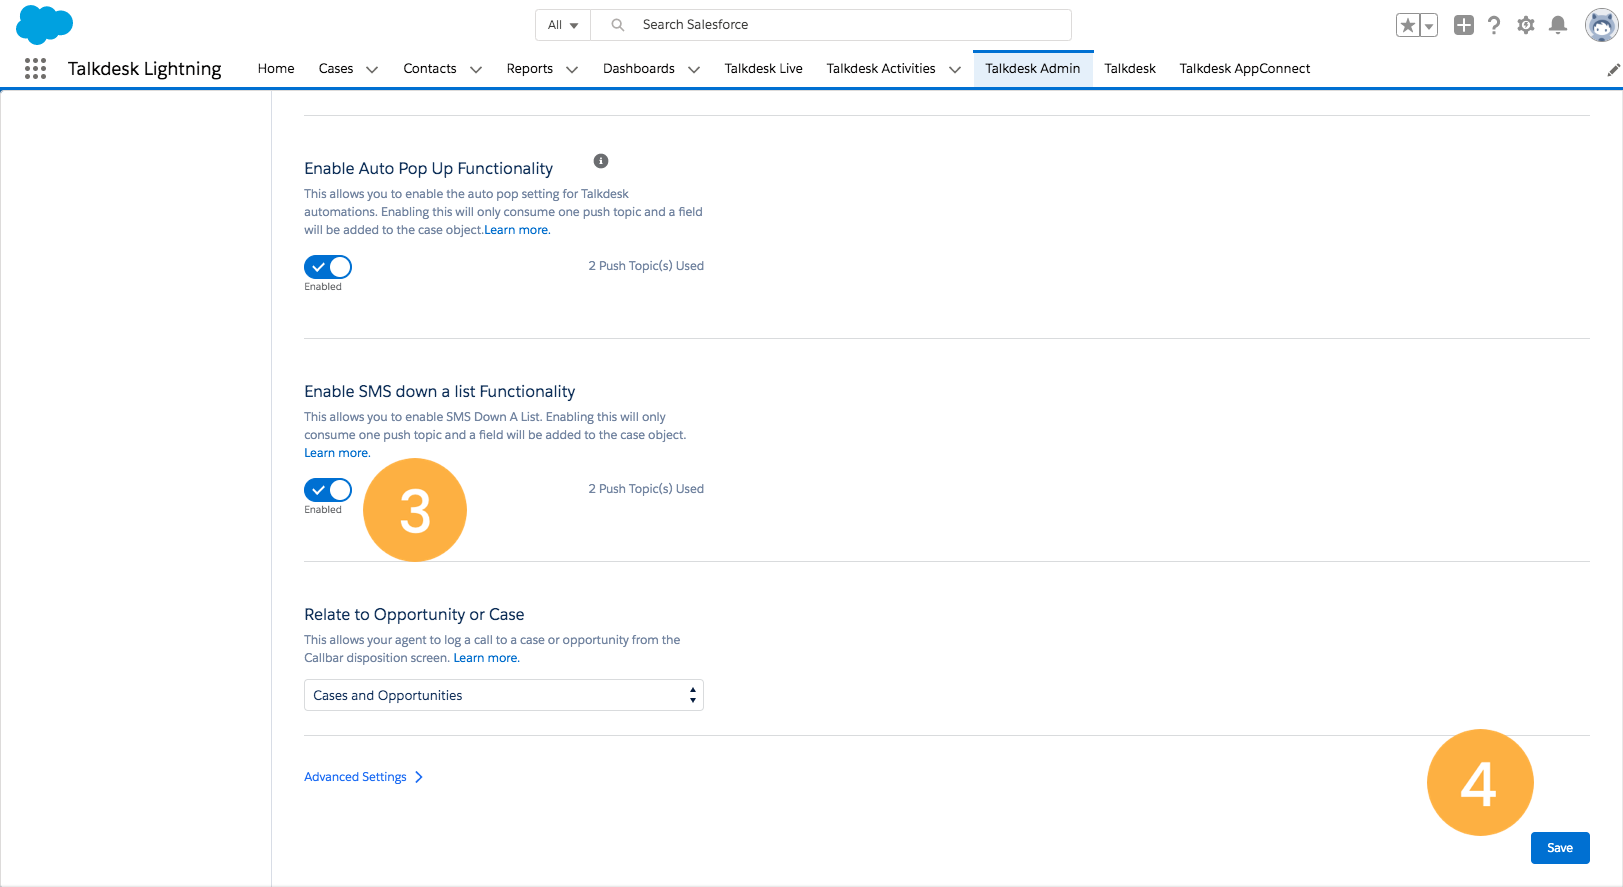Image resolution: width=1623 pixels, height=887 pixels.
Task: Open the Help question mark icon
Action: tap(1494, 26)
